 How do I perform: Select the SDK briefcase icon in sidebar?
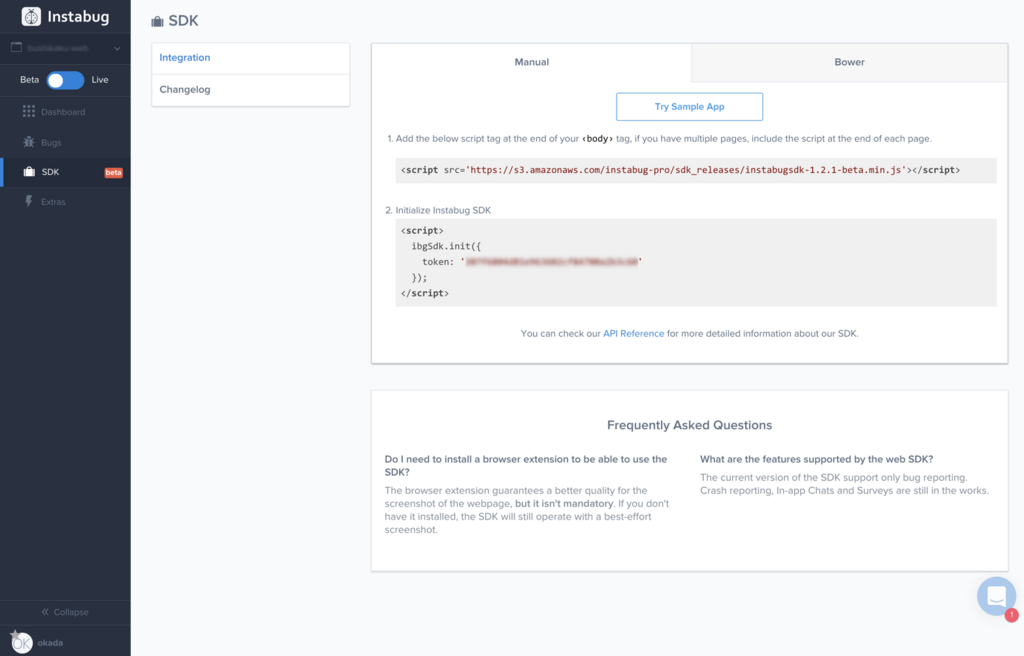[x=29, y=172]
